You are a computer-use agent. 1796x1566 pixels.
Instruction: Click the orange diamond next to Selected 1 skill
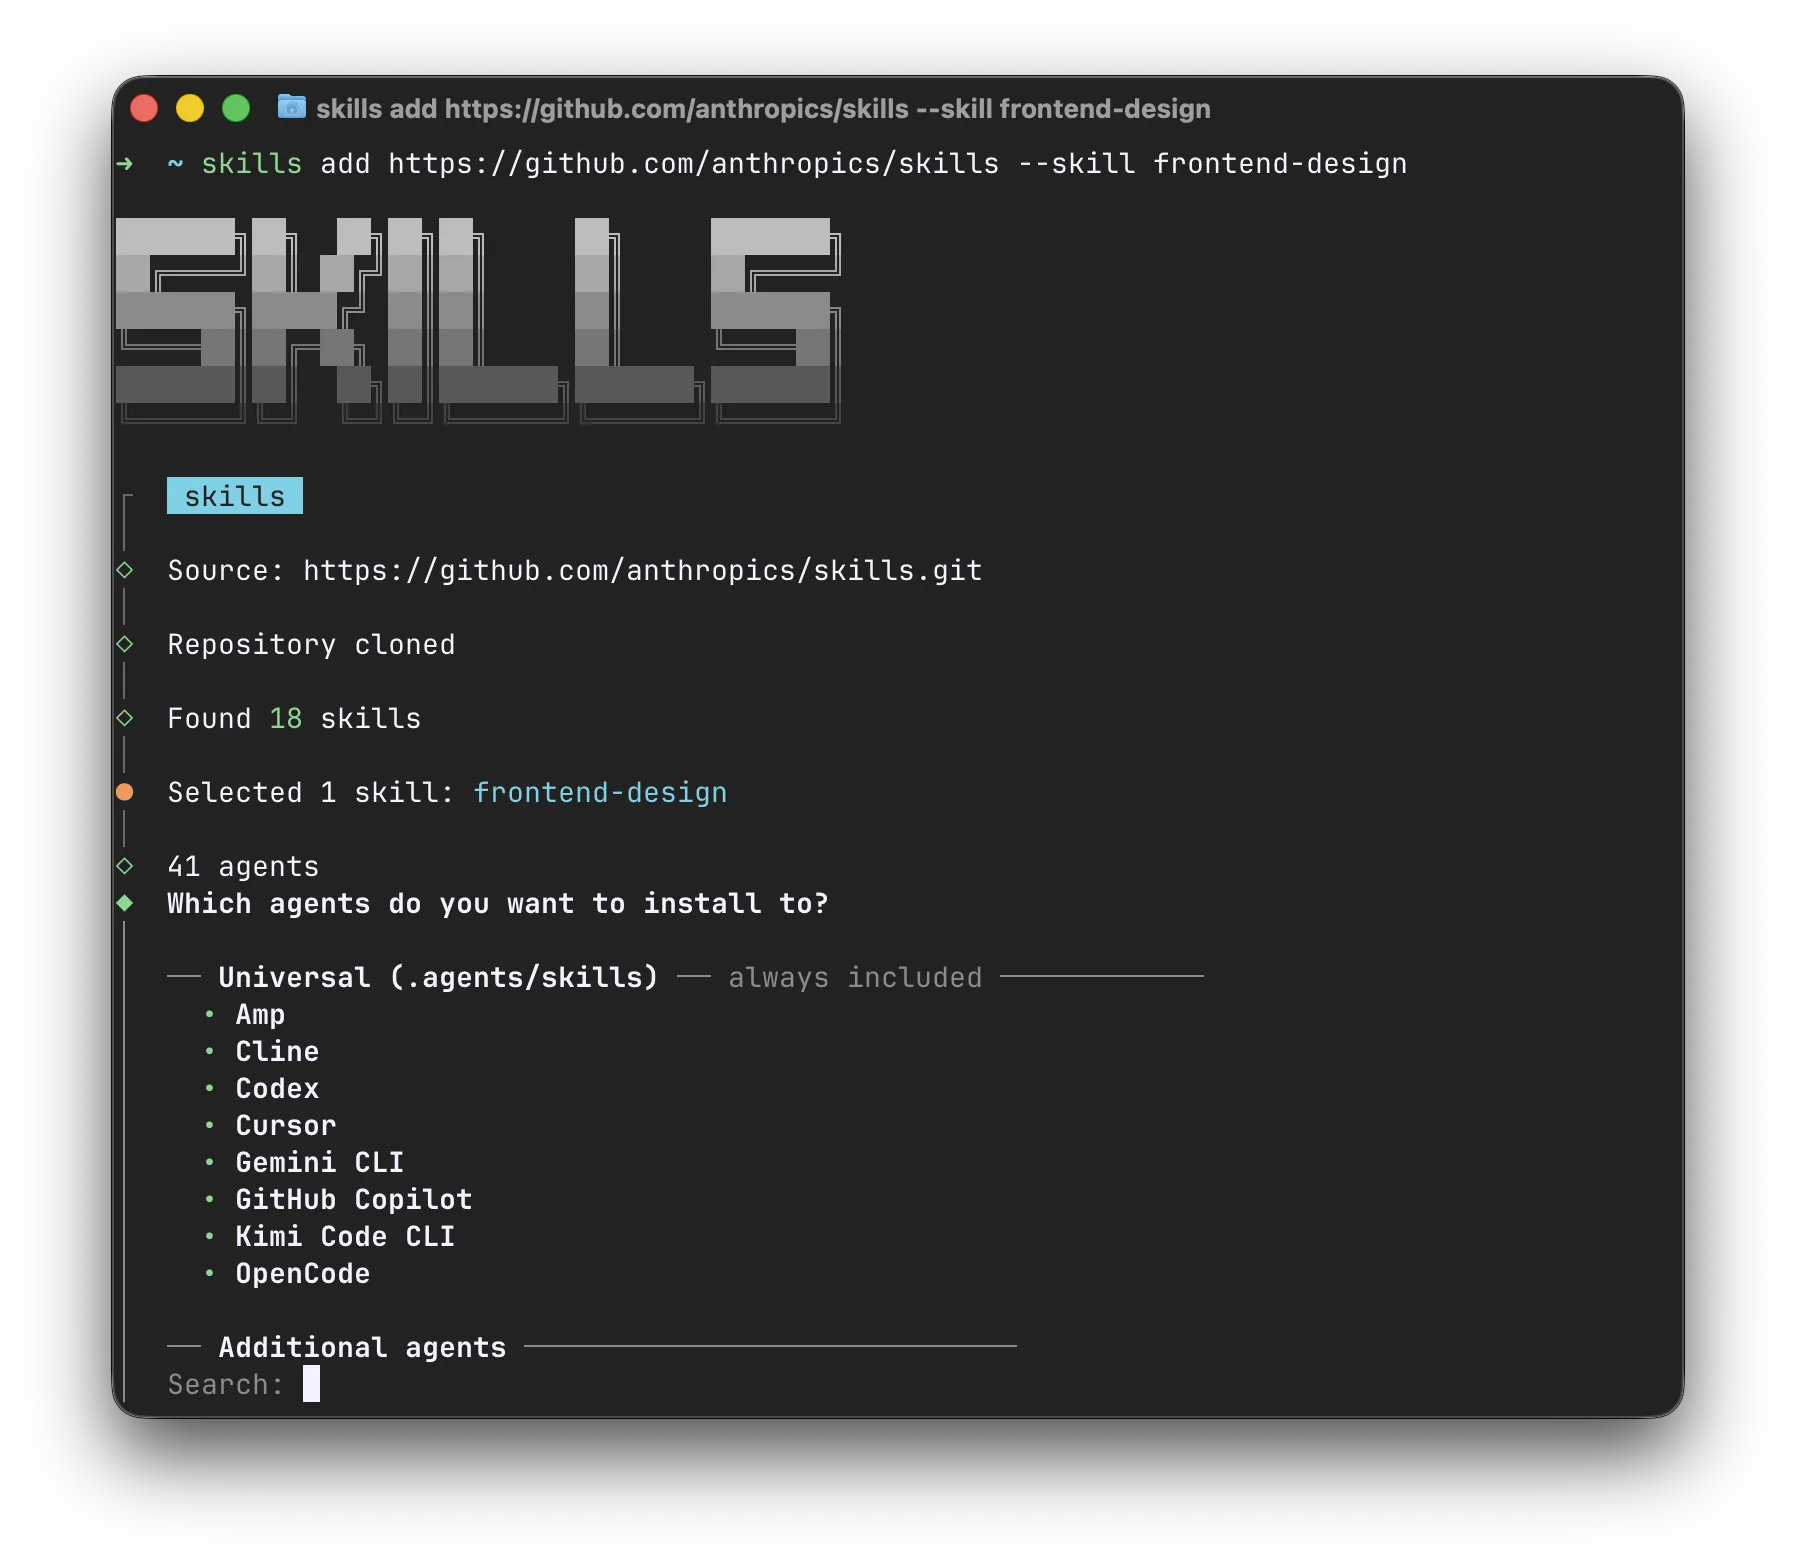pyautogui.click(x=125, y=791)
